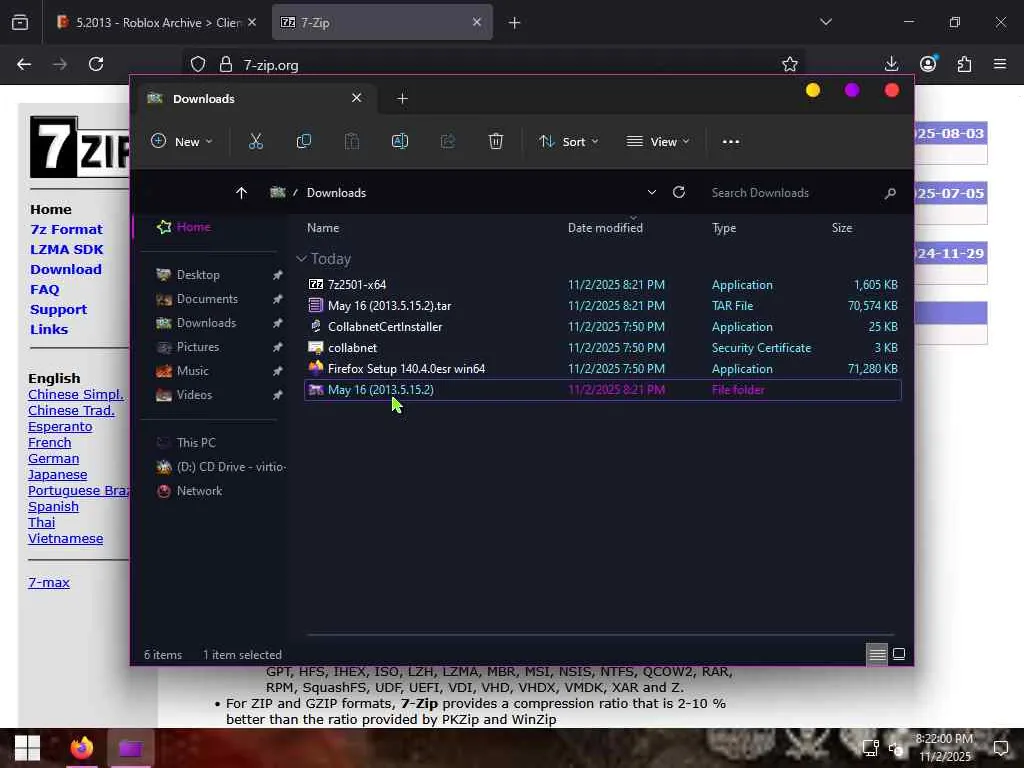This screenshot has height=768, width=1024.
Task: Open Firefox View icon at far left of the tab bar
Action: point(20,23)
